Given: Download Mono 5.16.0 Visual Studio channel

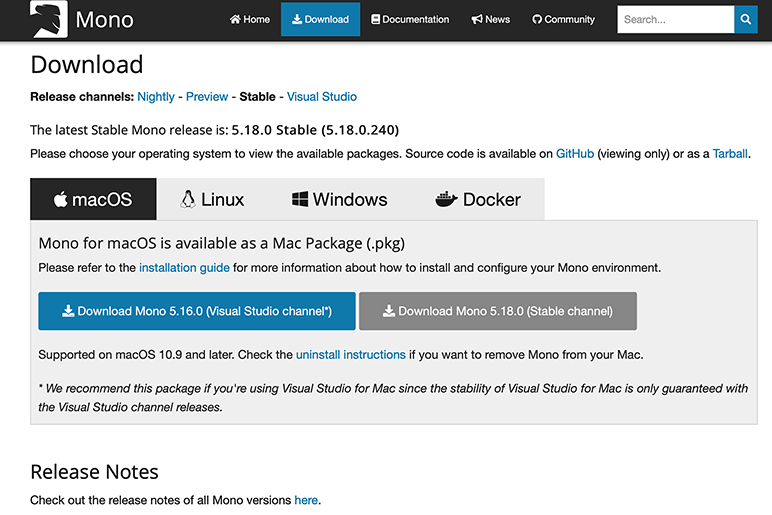Looking at the screenshot, I should [197, 311].
